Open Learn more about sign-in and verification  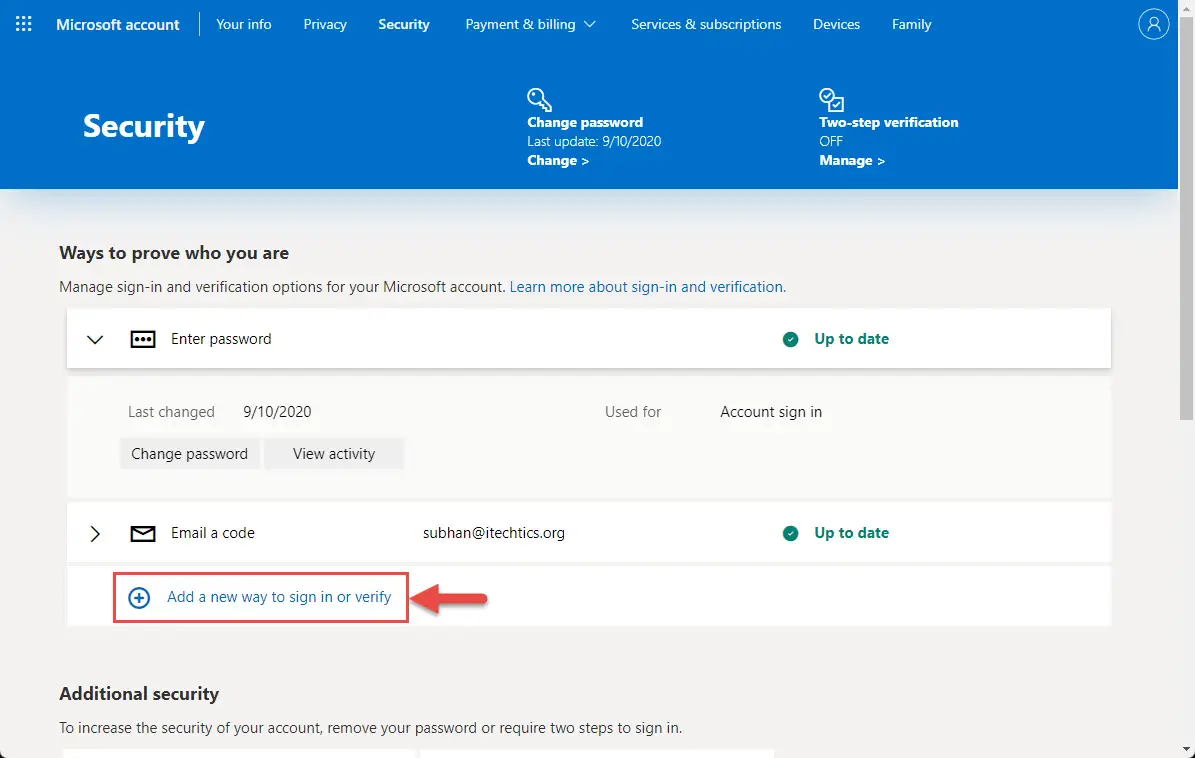(x=648, y=287)
